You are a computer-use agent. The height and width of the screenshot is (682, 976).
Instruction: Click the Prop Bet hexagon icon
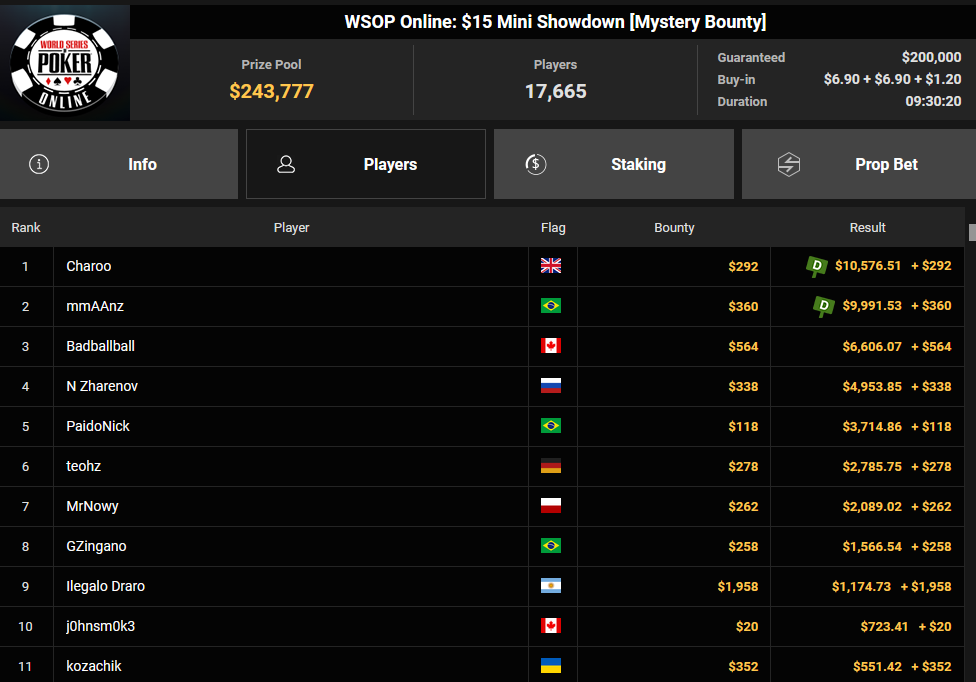[789, 164]
